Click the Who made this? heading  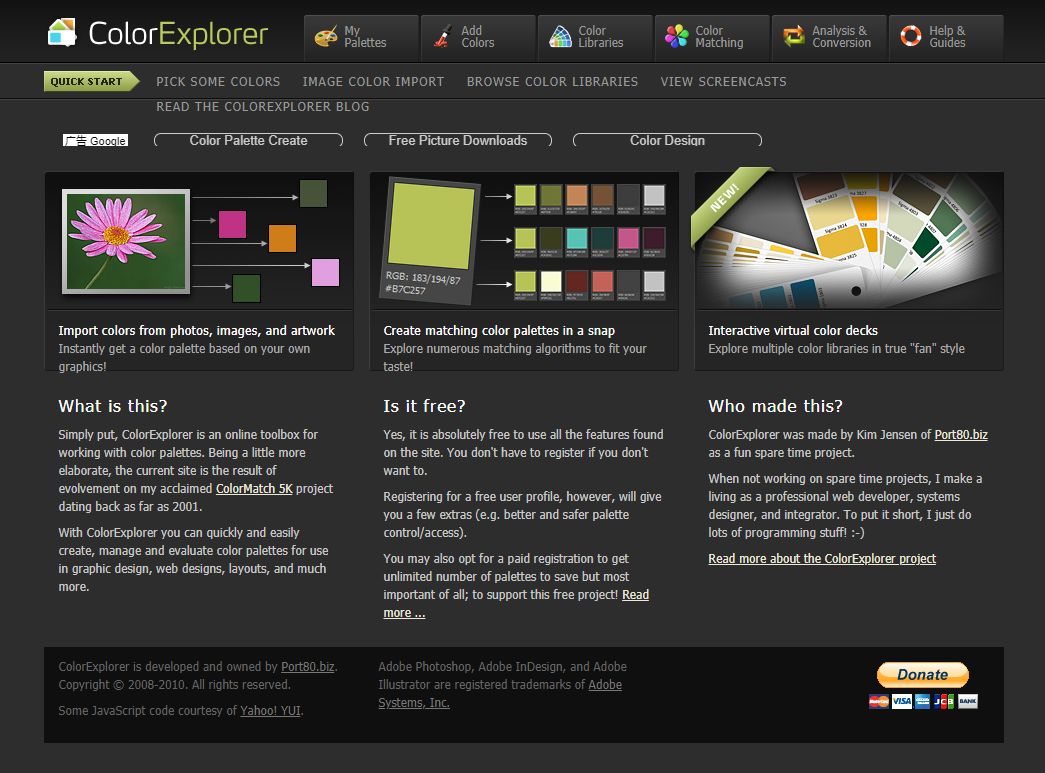pyautogui.click(x=775, y=406)
